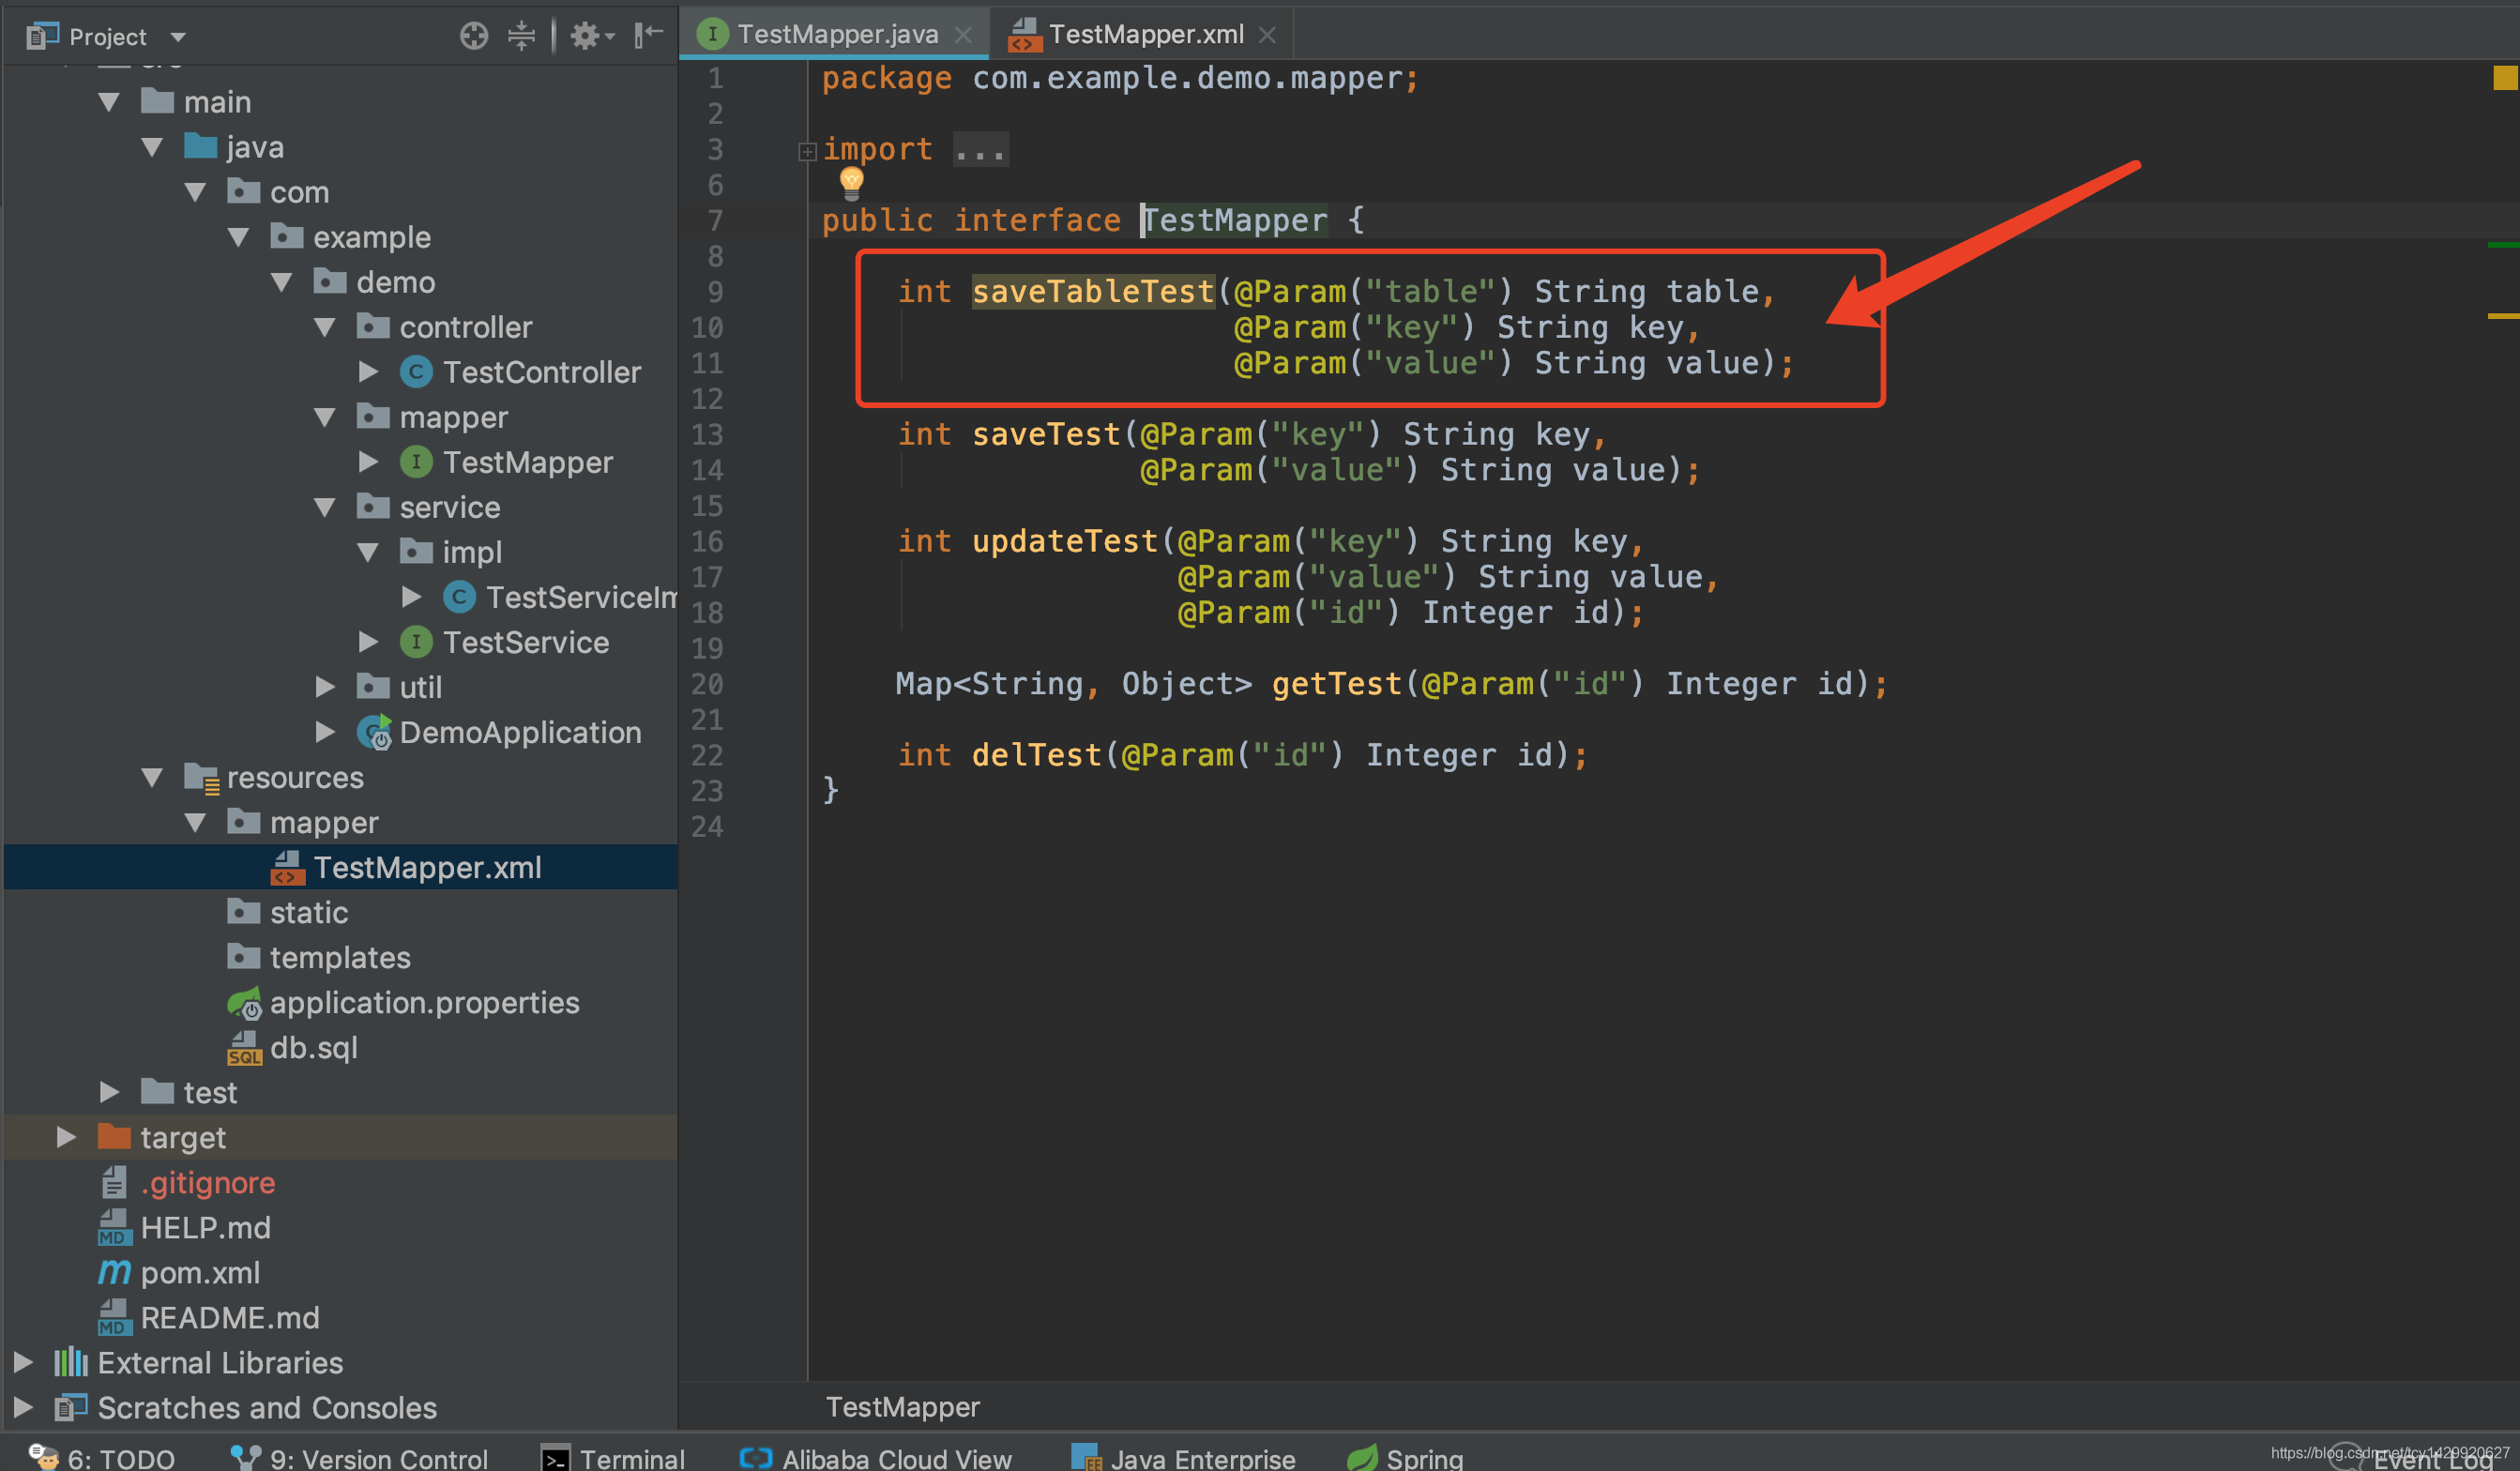The height and width of the screenshot is (1471, 2520).
Task: Close the TestMapper.java tab
Action: click(x=963, y=35)
